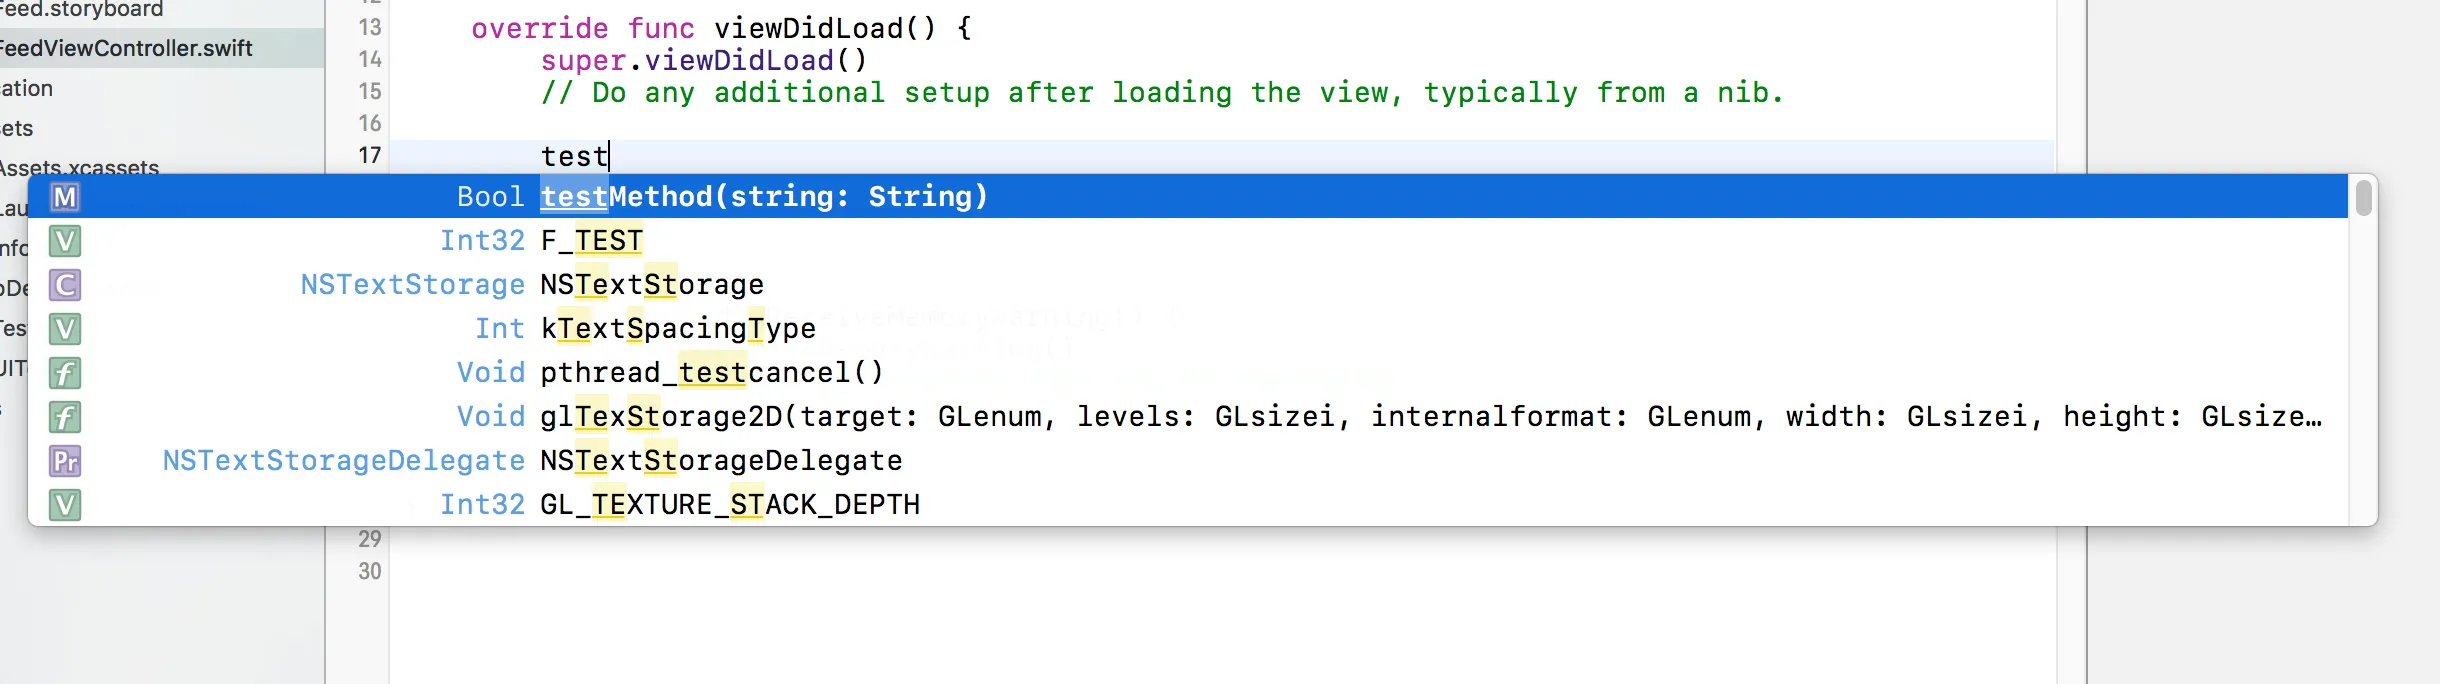Pick NSTextStorageDelegate protocol completion

[x=1188, y=460]
